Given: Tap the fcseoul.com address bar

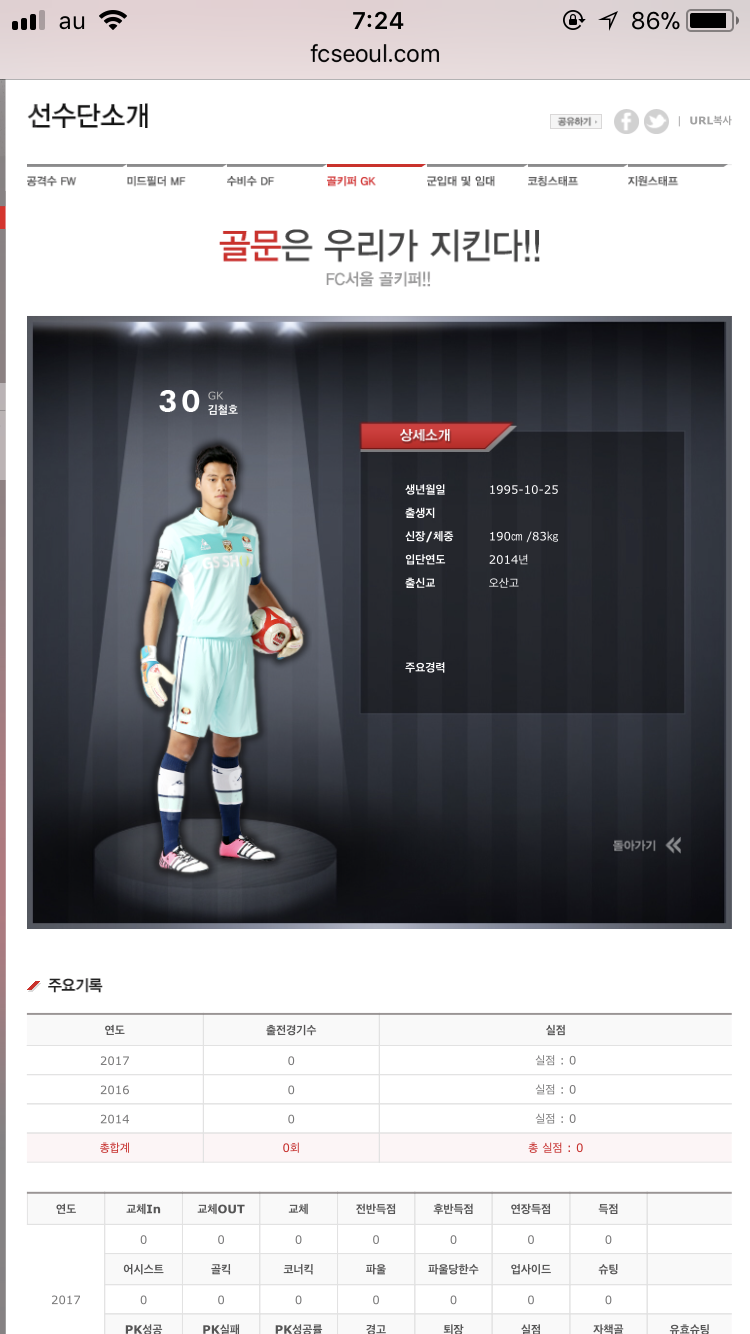Looking at the screenshot, I should coord(375,54).
